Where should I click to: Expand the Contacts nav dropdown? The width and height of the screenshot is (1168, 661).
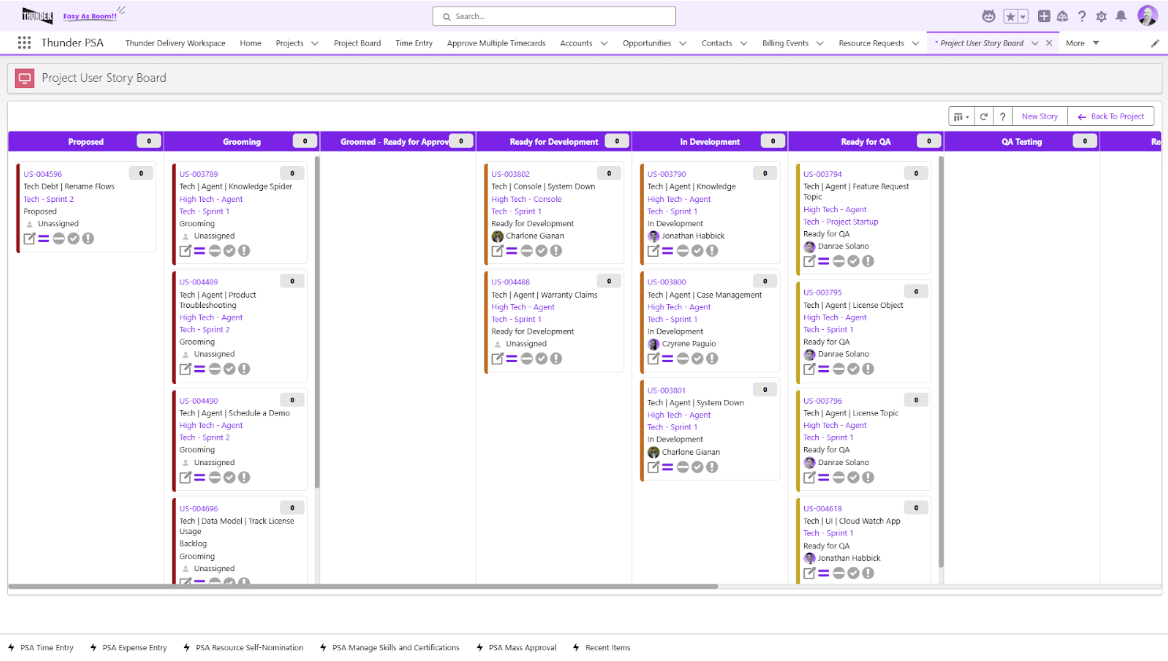743,43
